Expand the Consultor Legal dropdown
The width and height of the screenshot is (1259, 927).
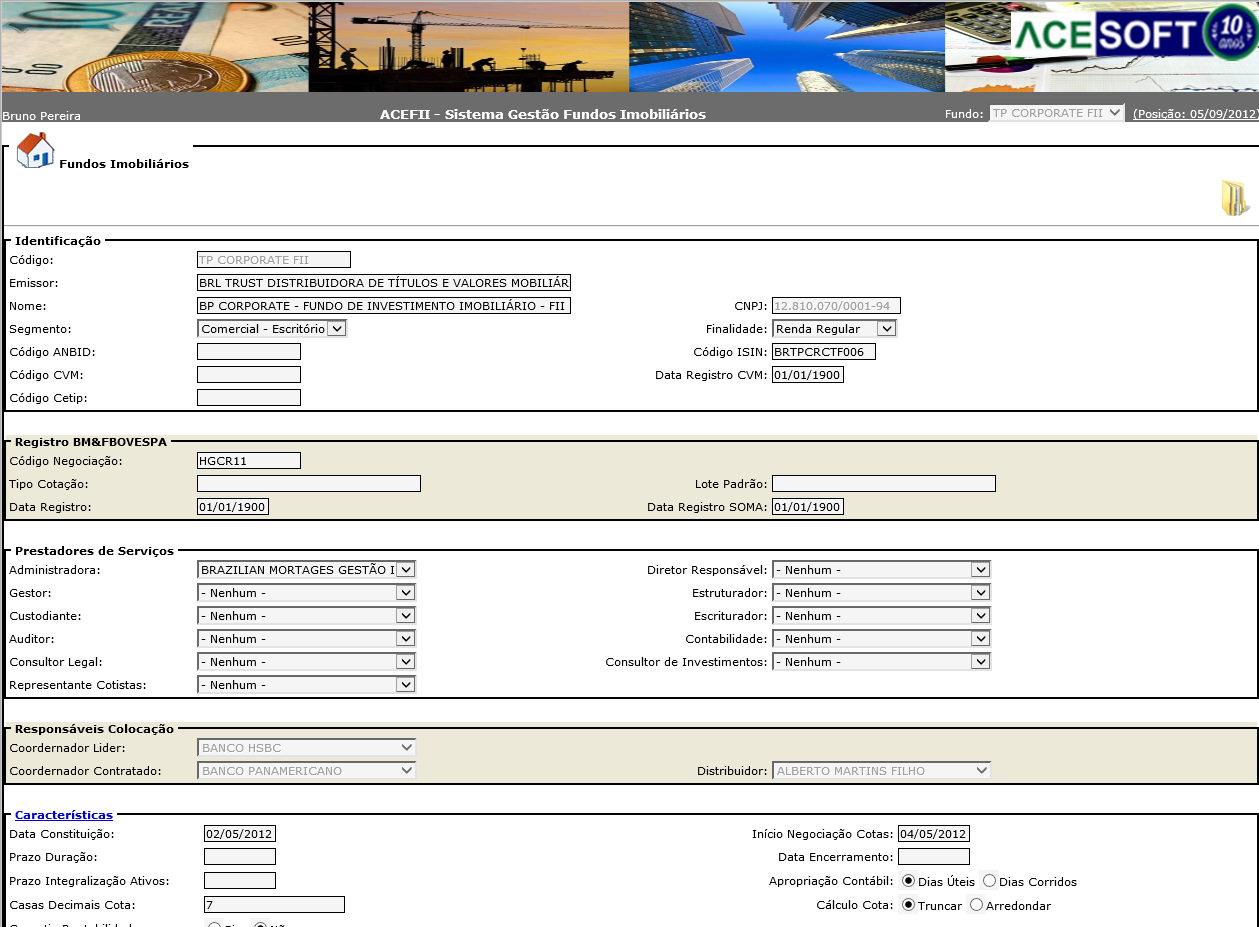tap(306, 662)
